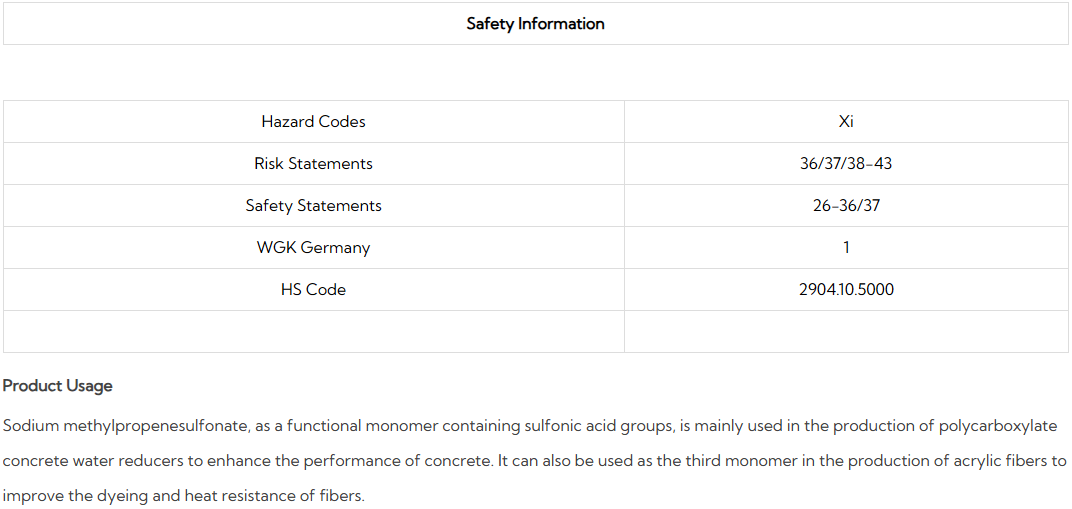Click the 36/37/38-43 risk statements value

846,164
